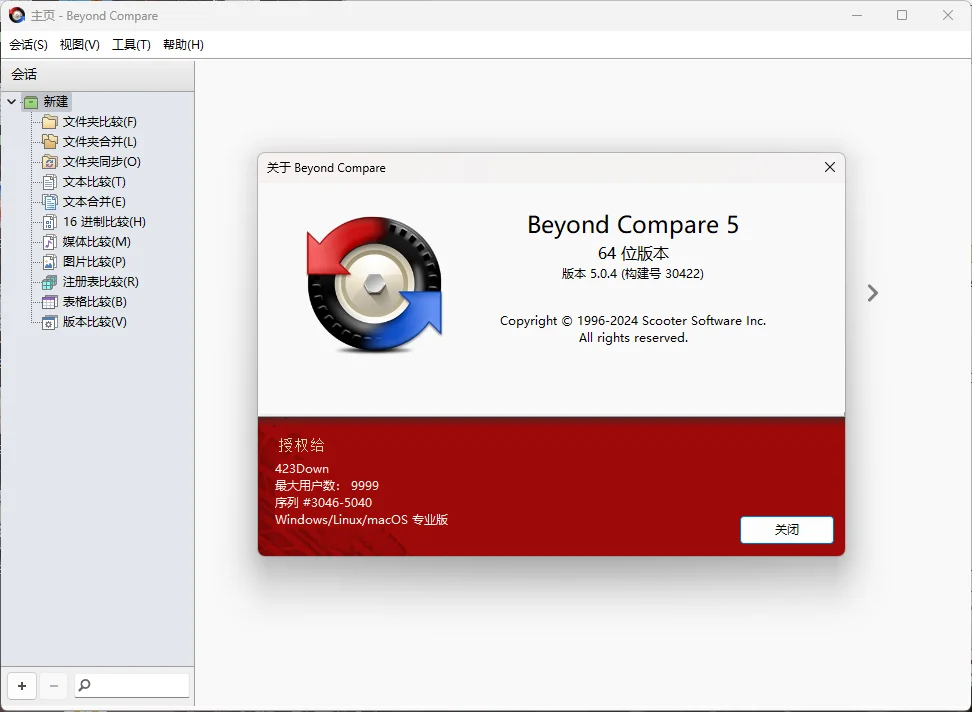Collapse the 新建 tree node
Image resolution: width=972 pixels, height=712 pixels.
coord(10,101)
